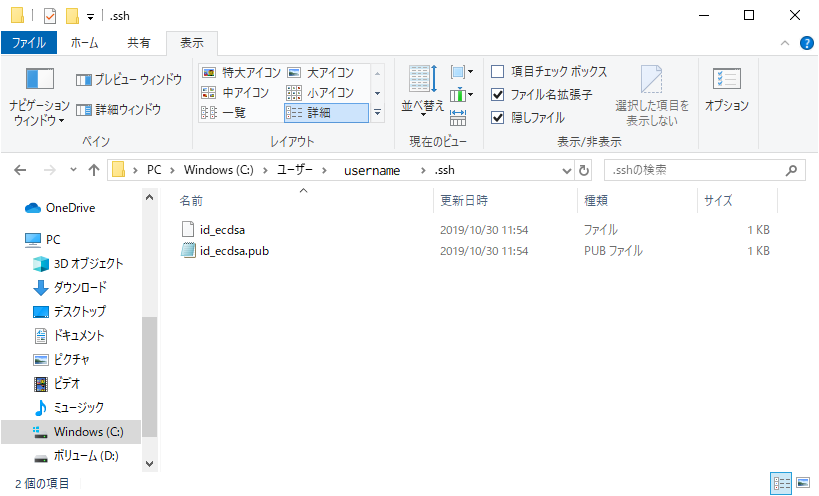819x496 pixels.
Task: Select Extra large icons (特大アイコン) layout
Action: click(x=241, y=73)
